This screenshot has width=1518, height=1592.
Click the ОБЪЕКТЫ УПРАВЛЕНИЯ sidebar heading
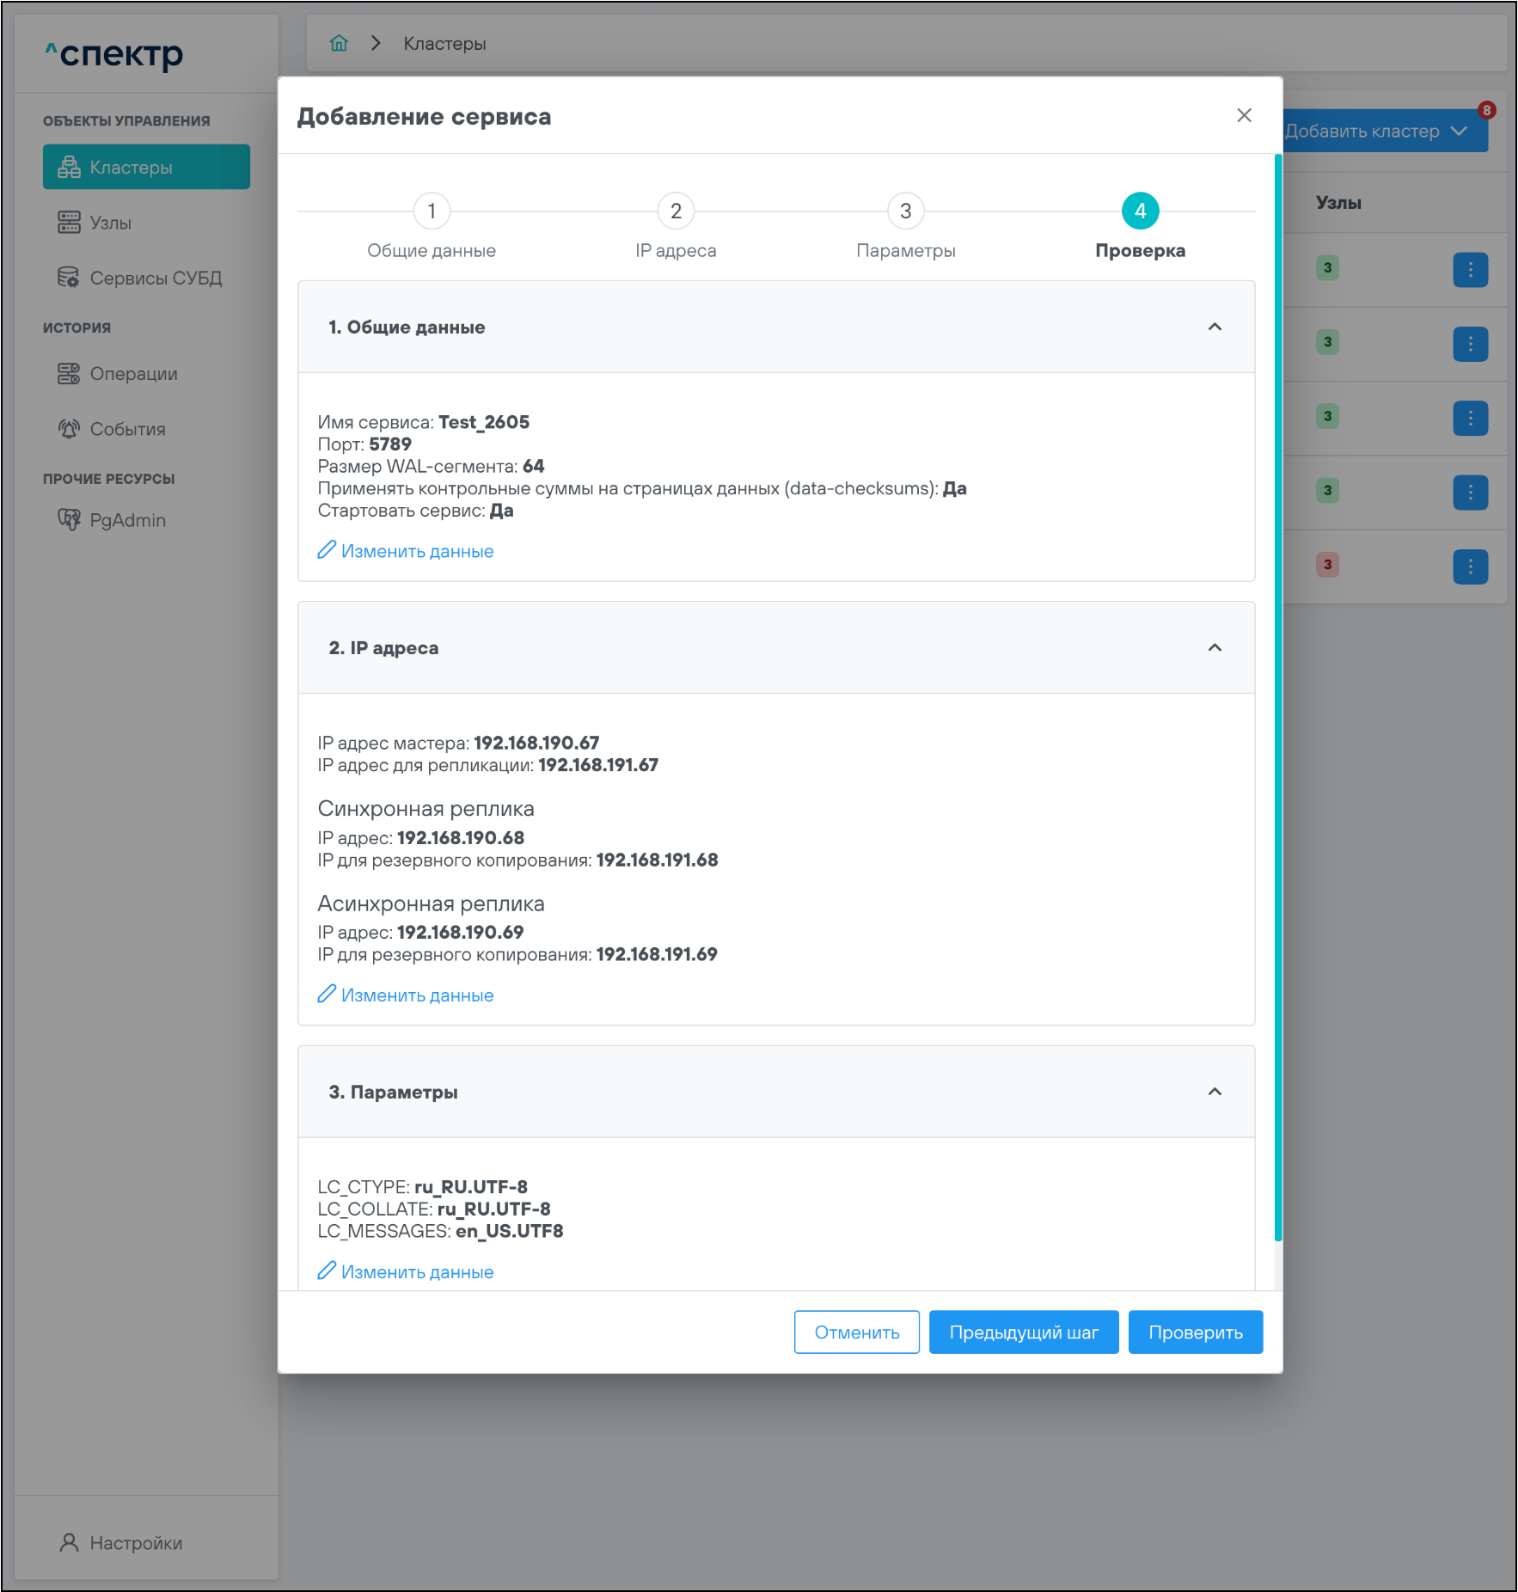[x=127, y=121]
